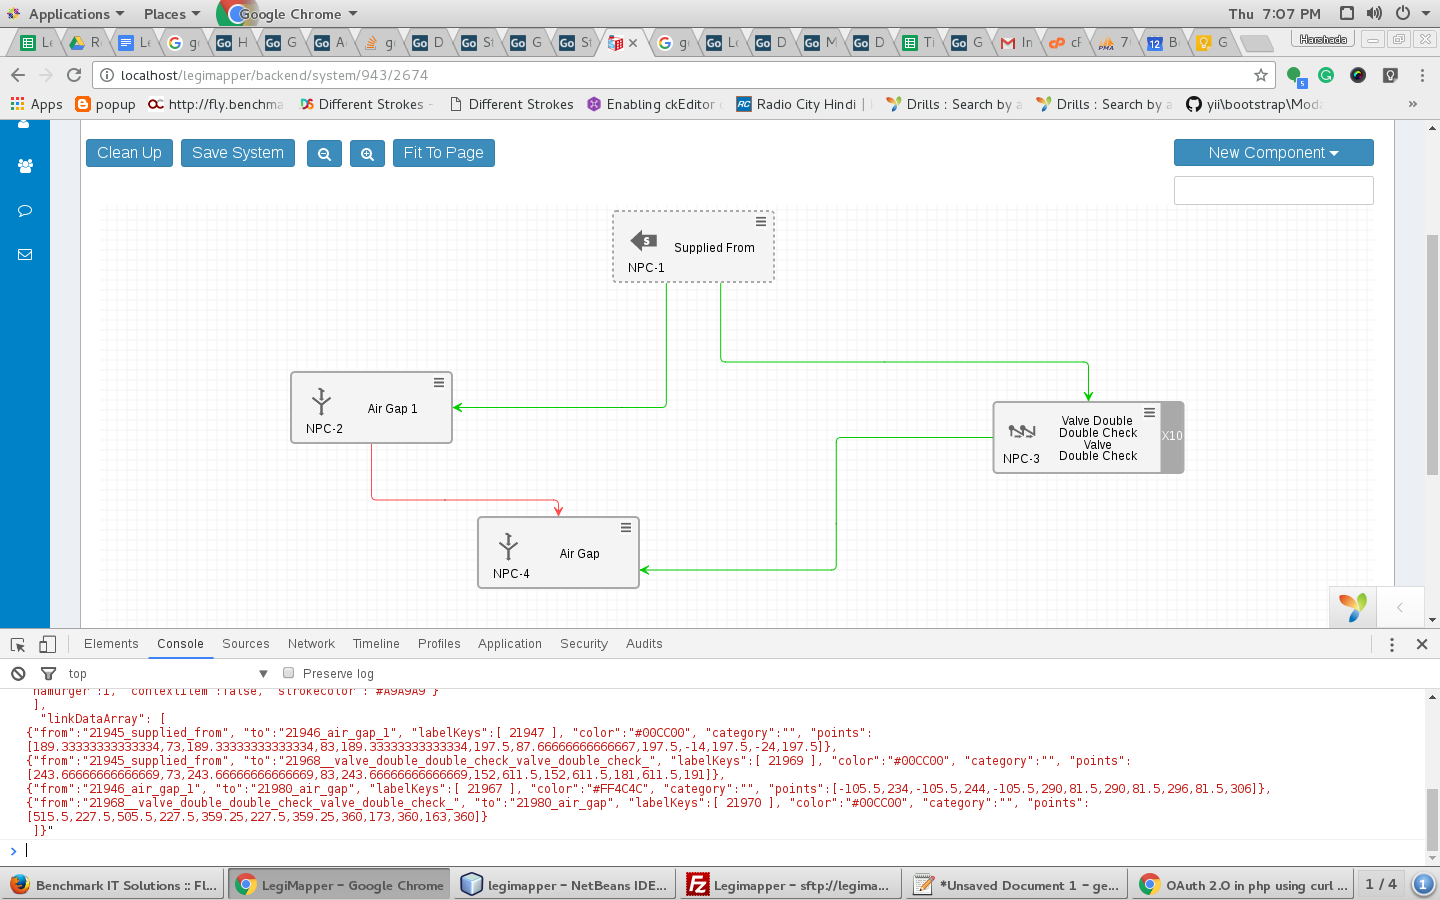Click the search field below New Component
Screen dimensions: 1440x900
click(1273, 190)
